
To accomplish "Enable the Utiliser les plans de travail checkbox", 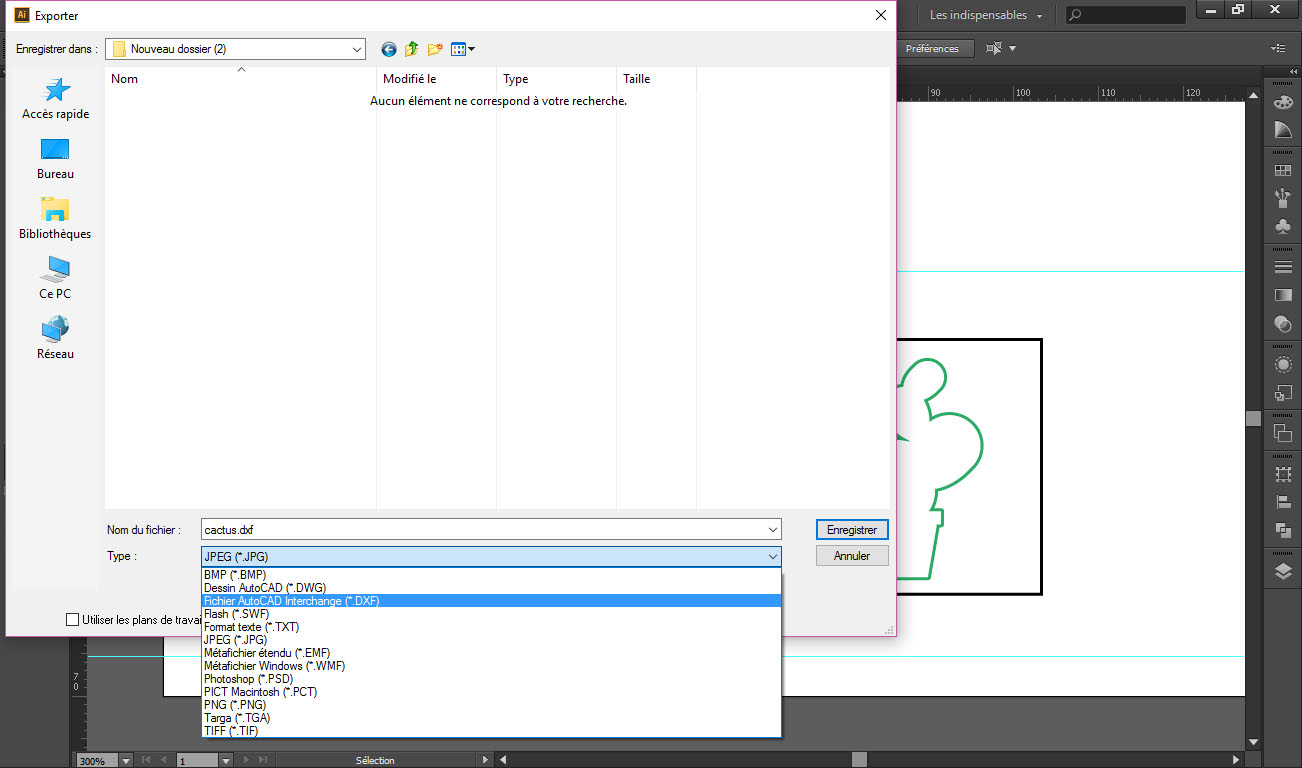I will (x=72, y=620).
